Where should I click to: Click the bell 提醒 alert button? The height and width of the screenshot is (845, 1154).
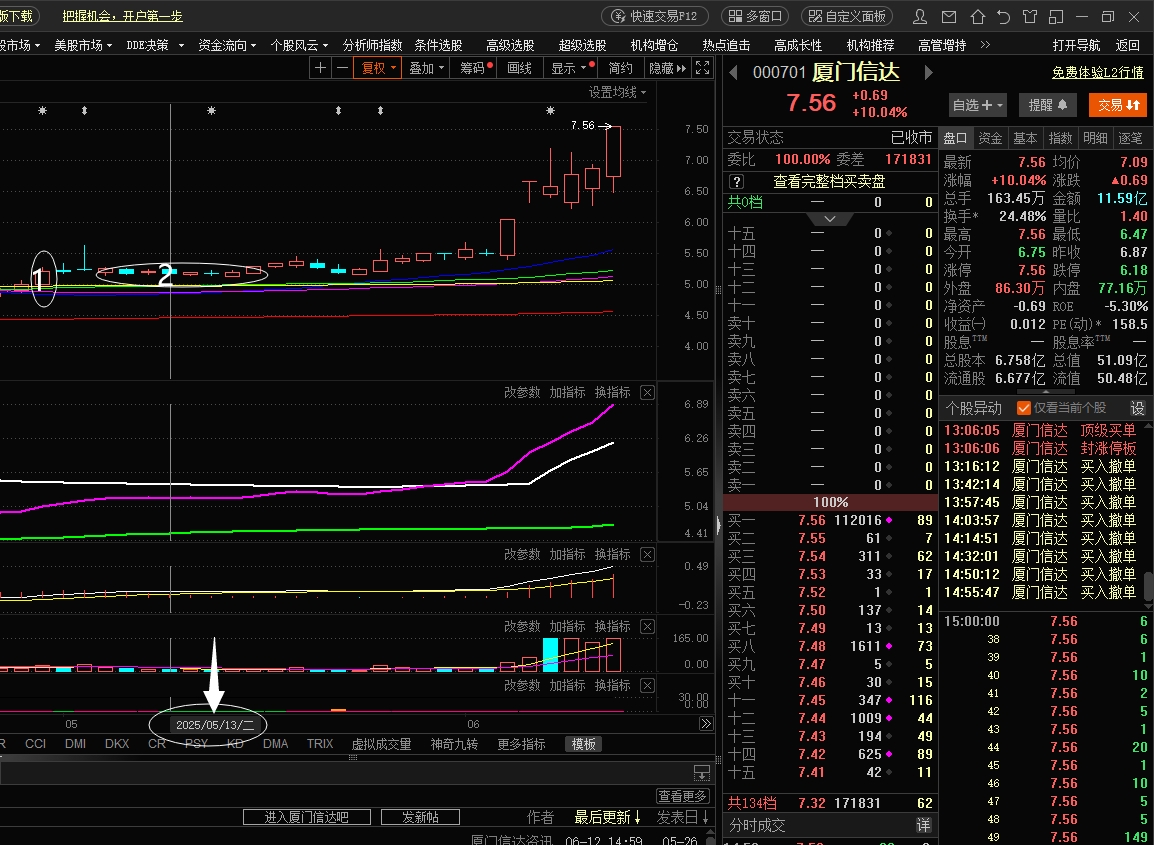click(x=1047, y=105)
